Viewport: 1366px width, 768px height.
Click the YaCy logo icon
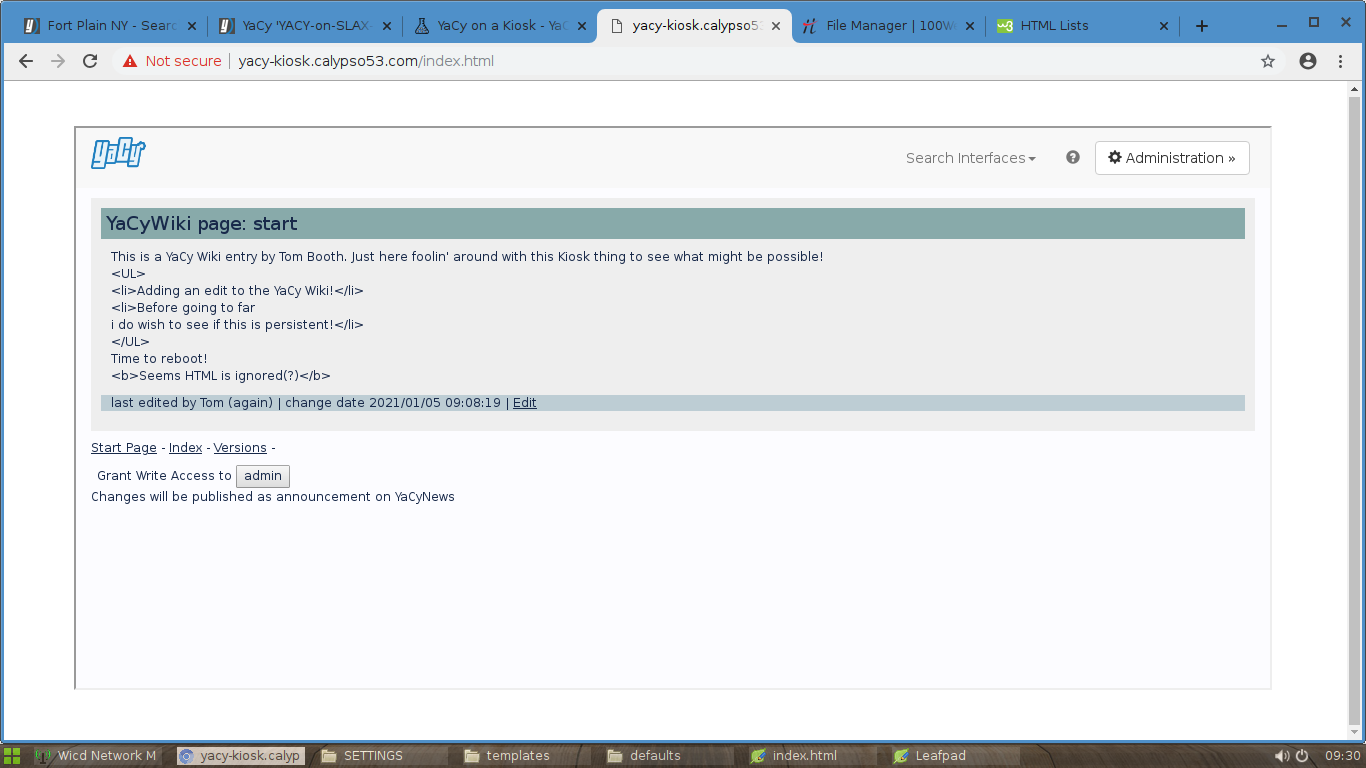118,154
